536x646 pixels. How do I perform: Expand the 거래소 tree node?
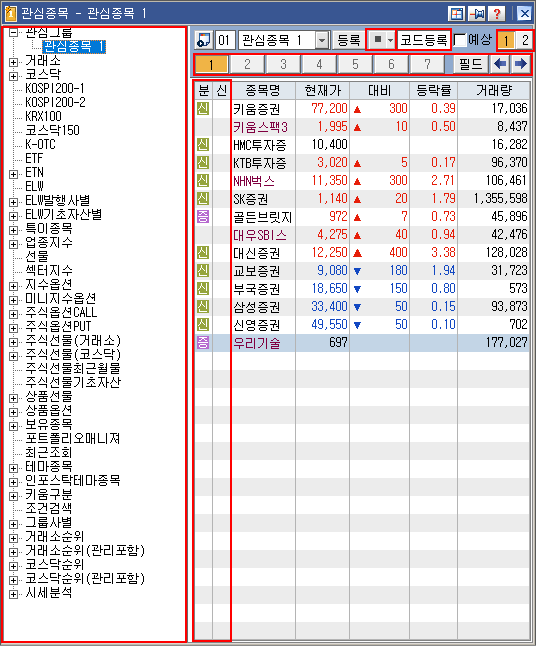pos(13,62)
